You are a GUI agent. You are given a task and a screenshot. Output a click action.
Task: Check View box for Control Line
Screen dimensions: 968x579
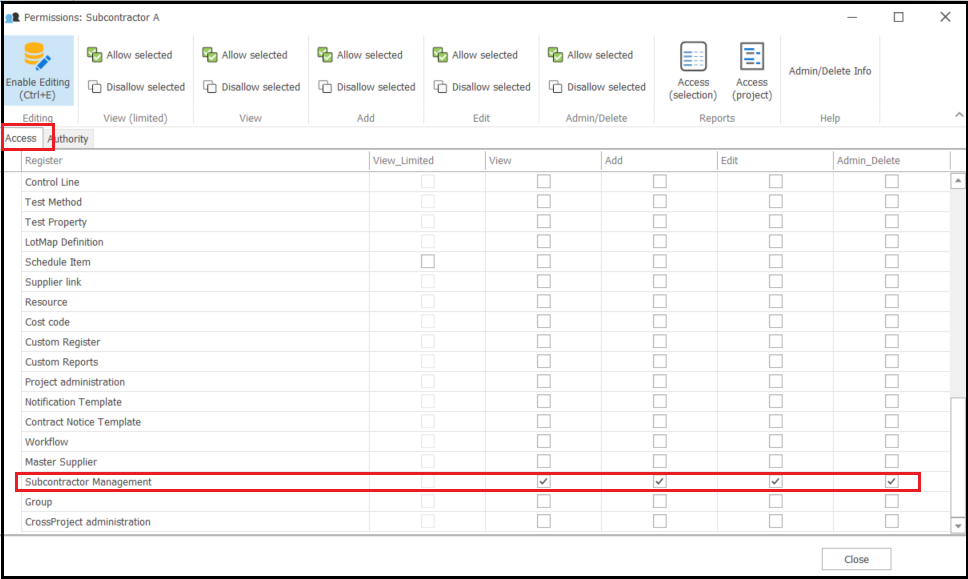[x=544, y=181]
